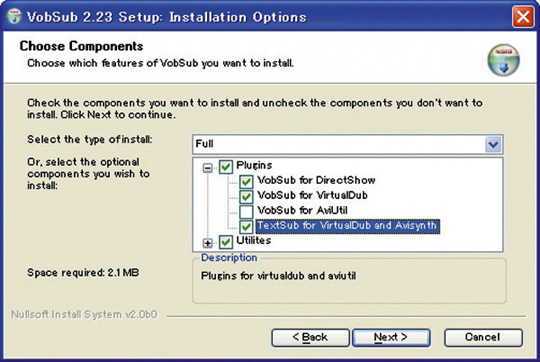Click the Next button
This screenshot has height=362, width=540.
coord(391,337)
